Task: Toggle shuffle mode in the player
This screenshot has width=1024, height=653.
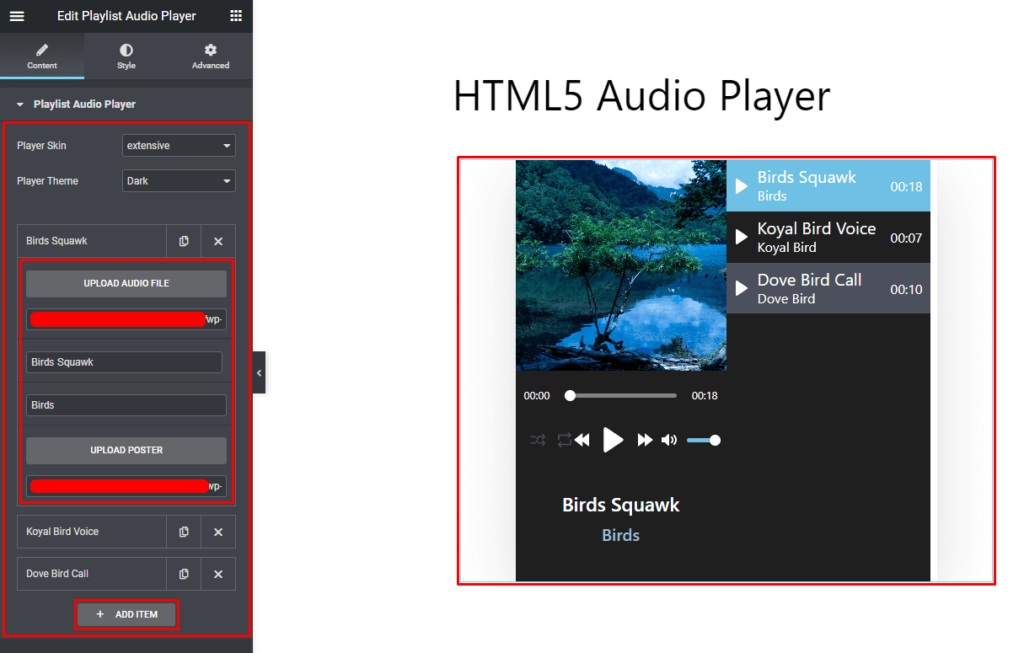Action: coord(537,439)
